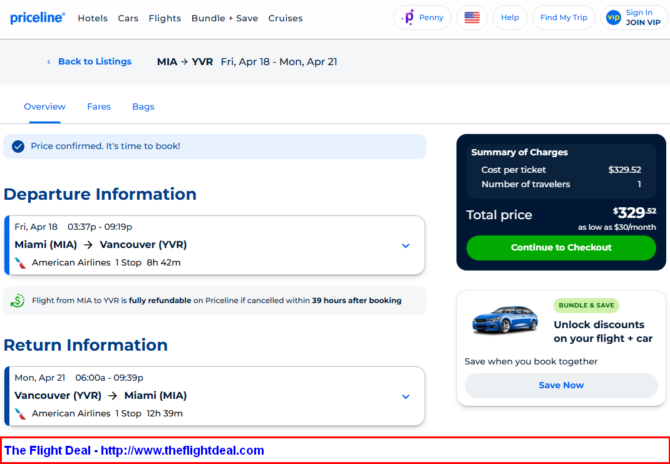Screen dimensions: 670x464
Task: Click the Penny assistant icon
Action: click(x=408, y=18)
